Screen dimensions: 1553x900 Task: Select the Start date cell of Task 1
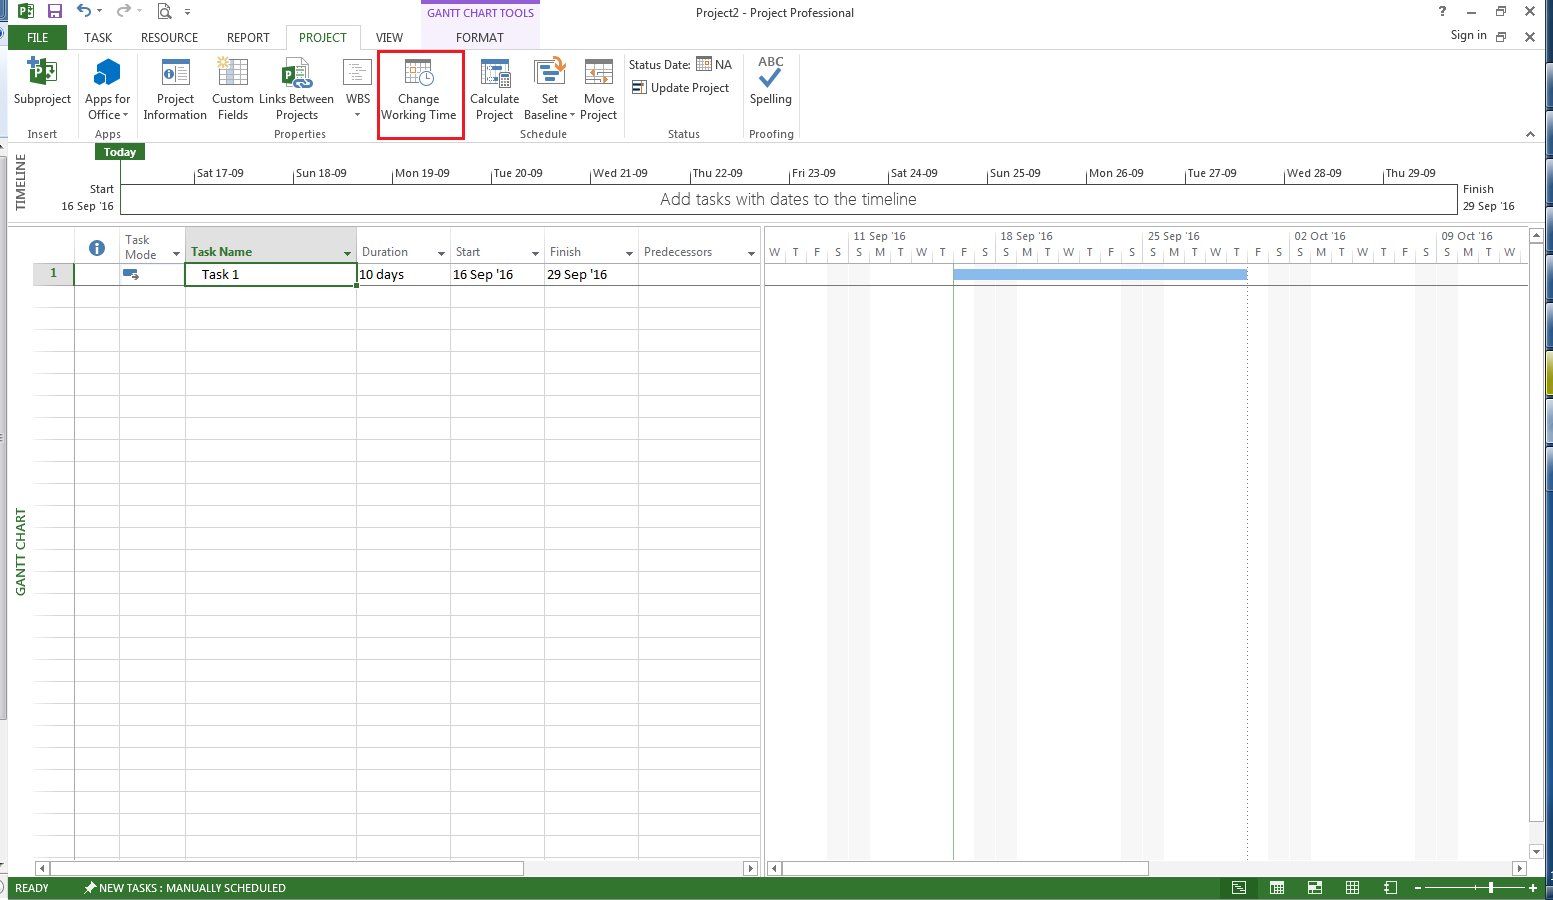496,275
